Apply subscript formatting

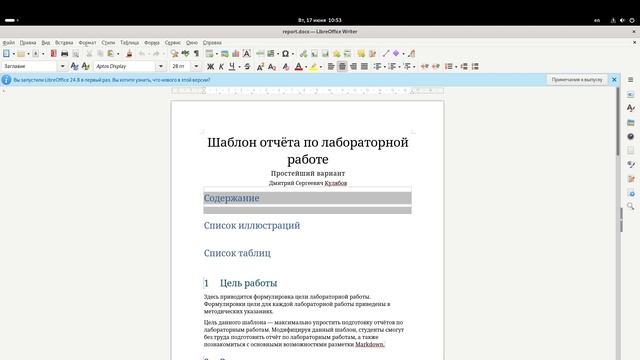point(272,66)
